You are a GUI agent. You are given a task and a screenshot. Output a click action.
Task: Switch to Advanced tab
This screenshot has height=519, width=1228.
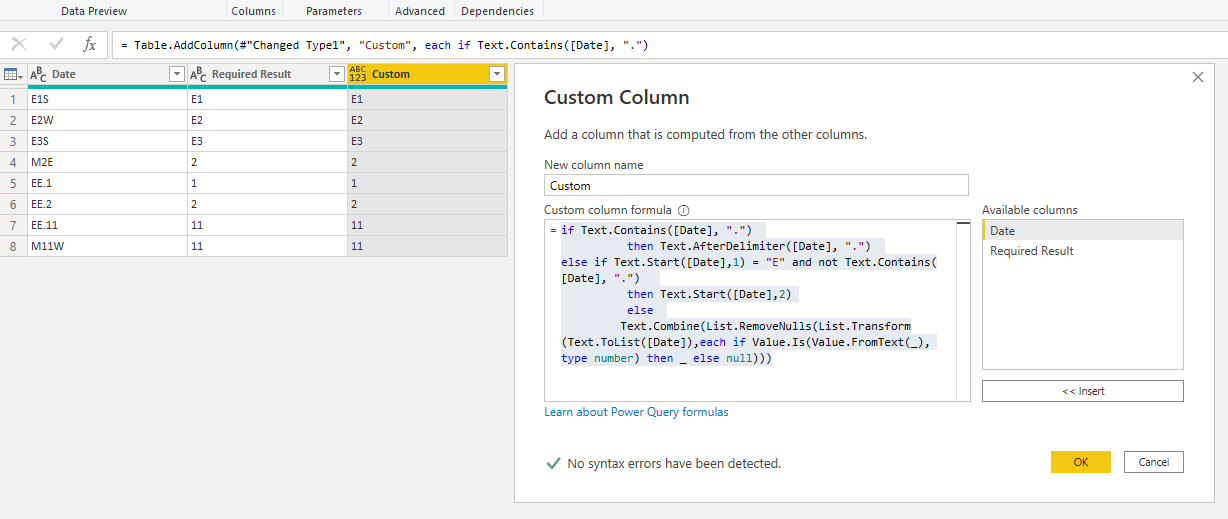[420, 11]
